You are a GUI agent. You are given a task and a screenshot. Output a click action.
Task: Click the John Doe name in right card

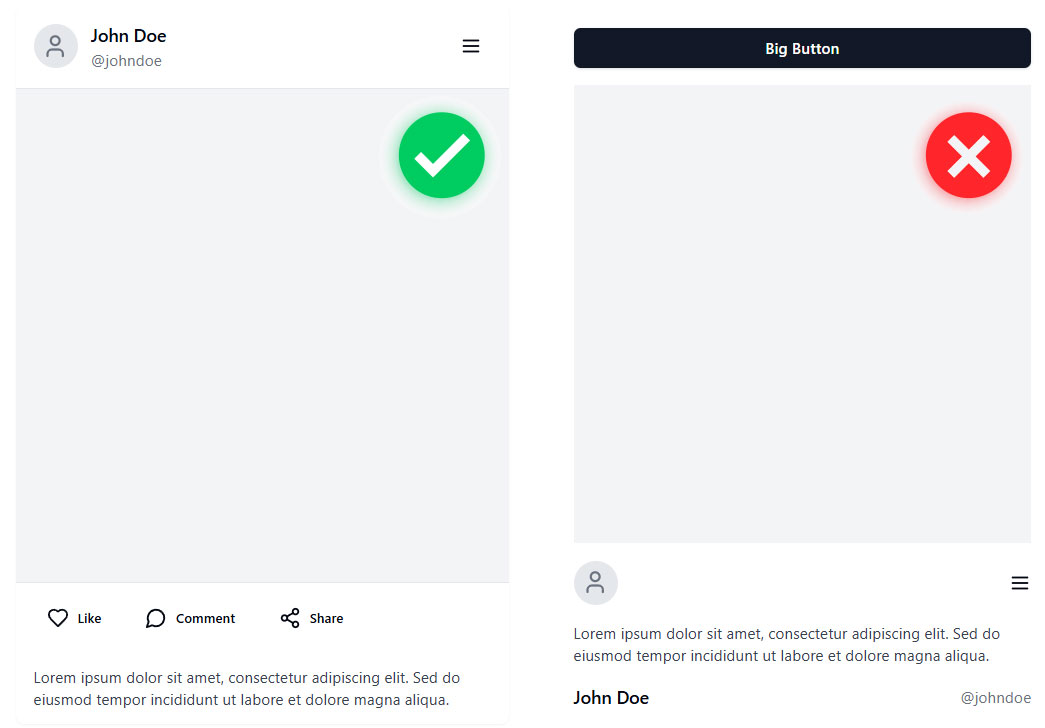click(611, 698)
